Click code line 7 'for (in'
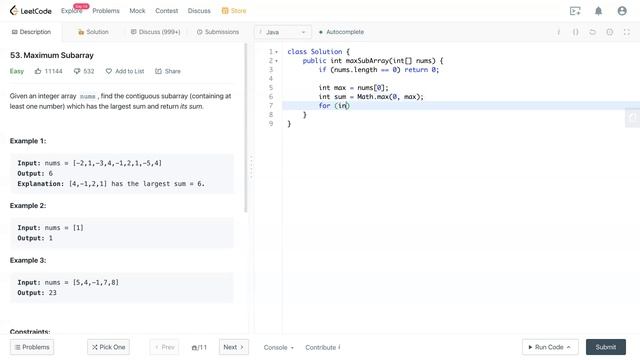This screenshot has height=360, width=640. [x=334, y=106]
